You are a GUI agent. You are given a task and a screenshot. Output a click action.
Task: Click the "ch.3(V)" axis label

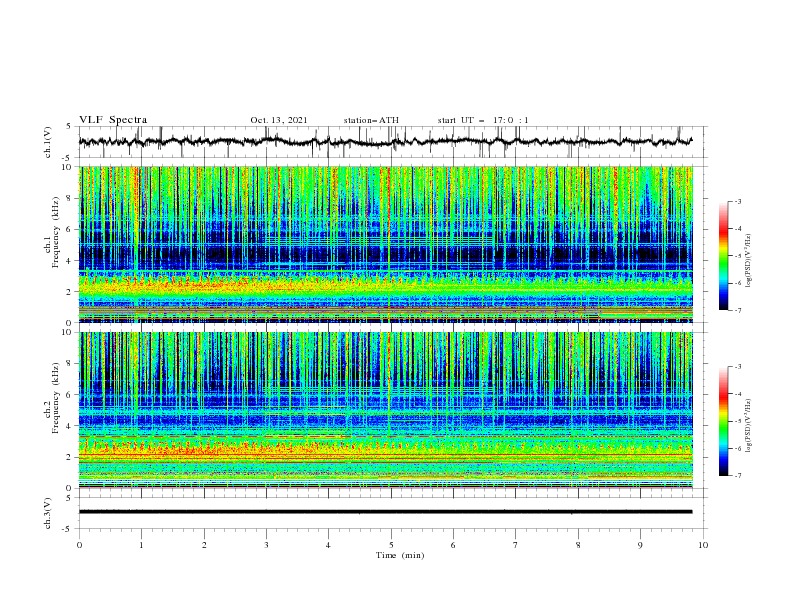[x=48, y=513]
